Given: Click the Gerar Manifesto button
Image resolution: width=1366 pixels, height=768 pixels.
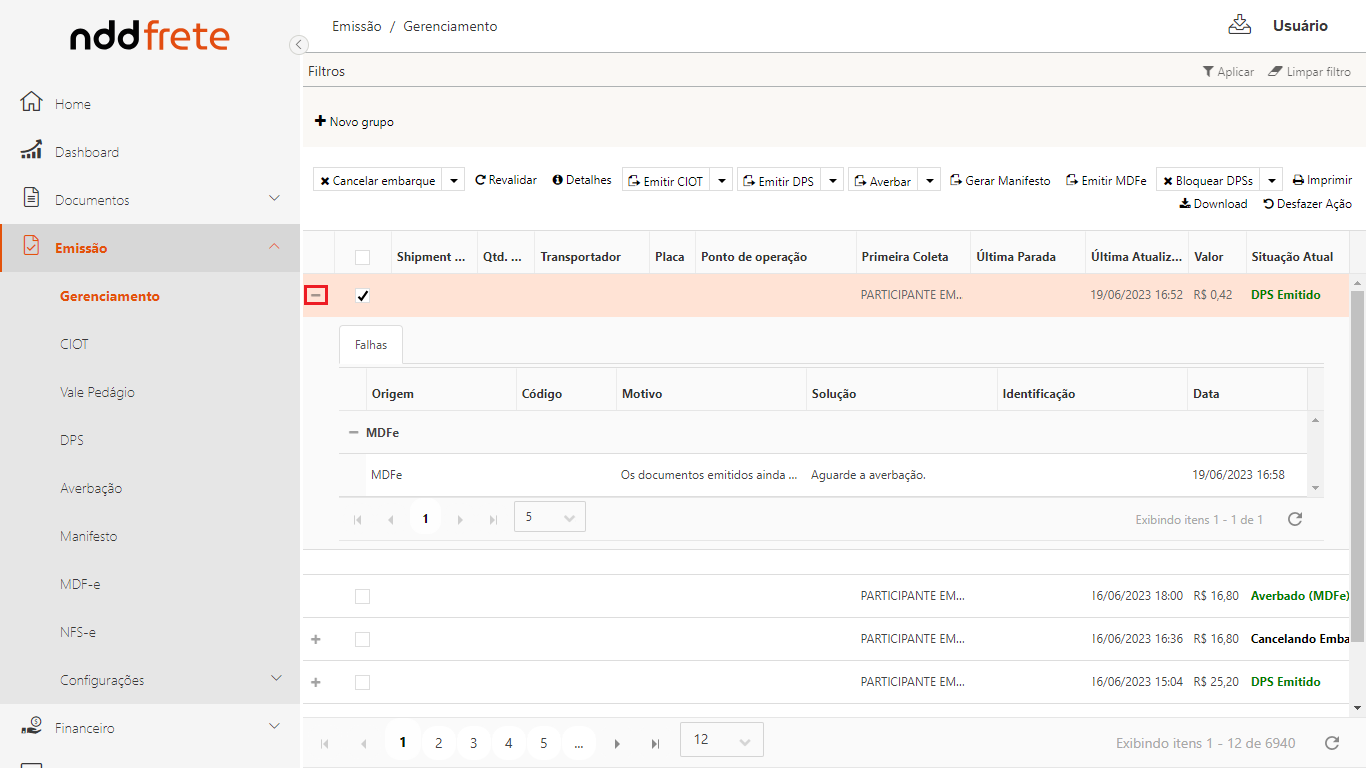Looking at the screenshot, I should point(1000,181).
